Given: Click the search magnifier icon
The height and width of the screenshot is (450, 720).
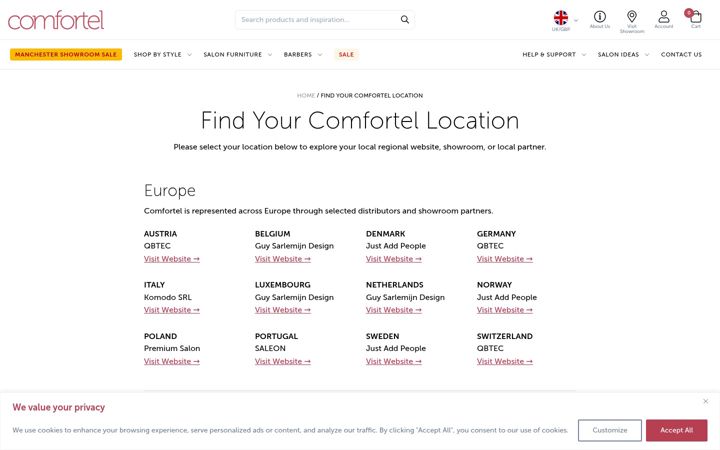Looking at the screenshot, I should click(x=405, y=19).
